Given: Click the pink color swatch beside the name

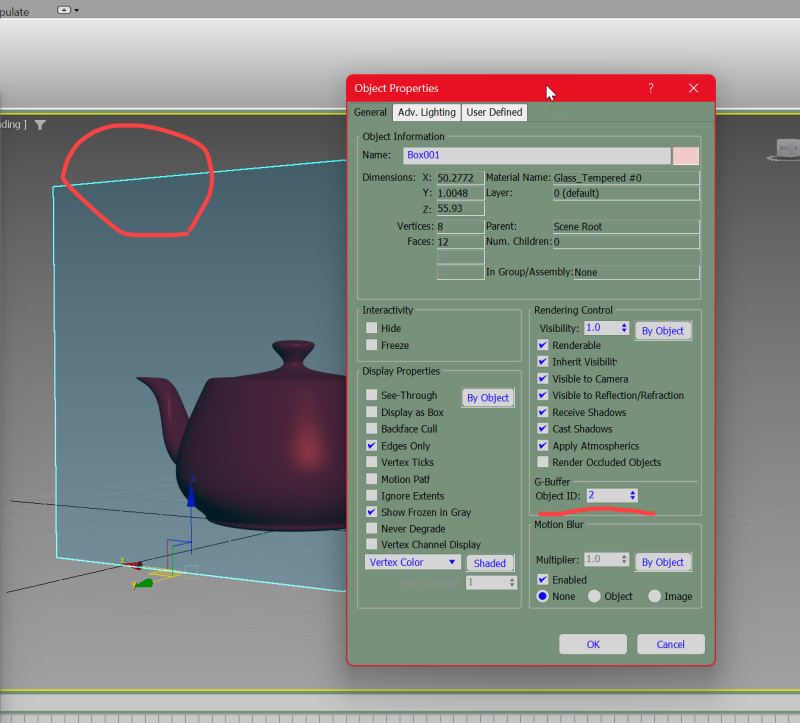Looking at the screenshot, I should (x=688, y=156).
